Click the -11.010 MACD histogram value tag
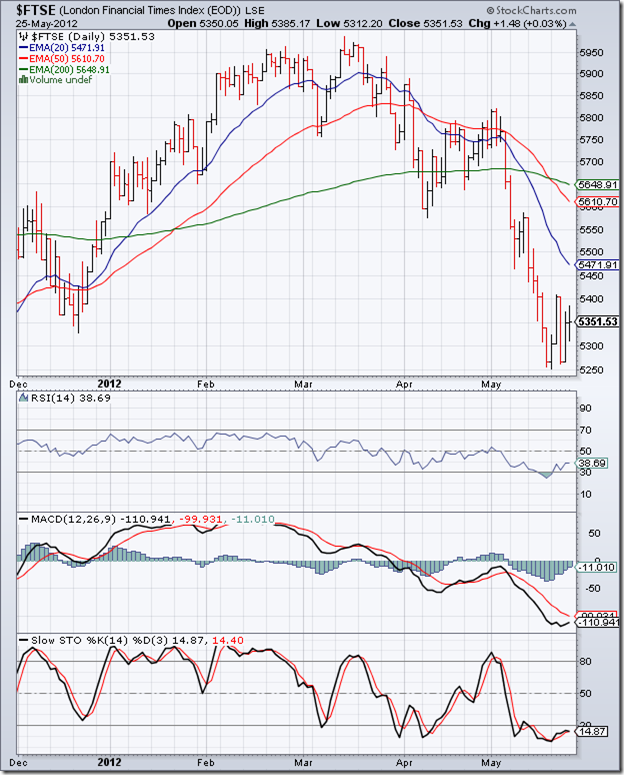Screen dimensions: 624x775 (596, 567)
